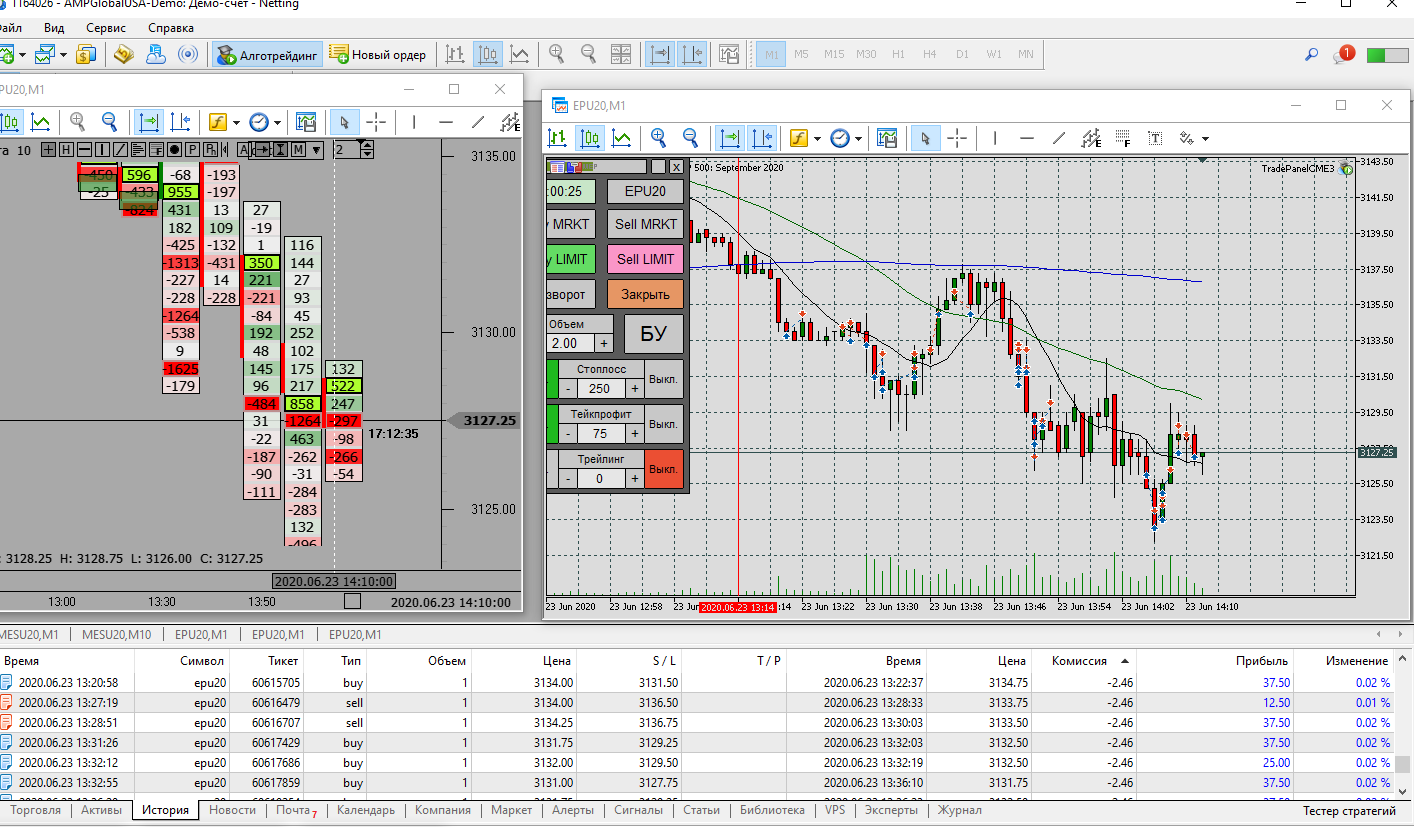
Task: Click the search magnifier icon at top right
Action: tap(1311, 54)
